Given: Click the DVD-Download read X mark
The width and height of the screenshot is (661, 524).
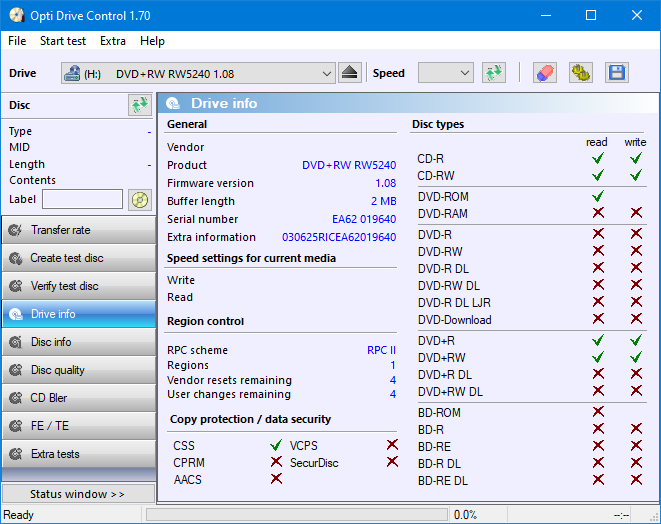Looking at the screenshot, I should pos(598,319).
